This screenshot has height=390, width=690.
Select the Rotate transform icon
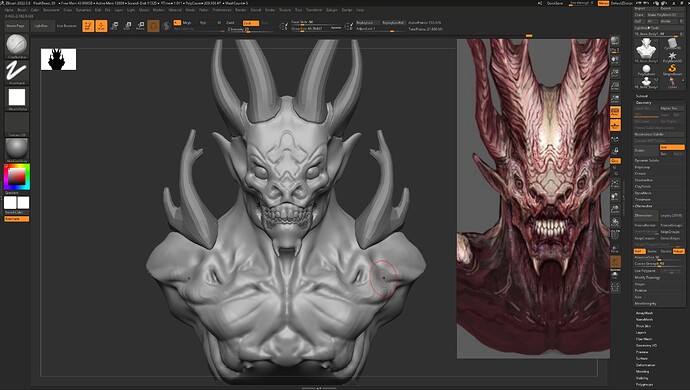[140, 26]
